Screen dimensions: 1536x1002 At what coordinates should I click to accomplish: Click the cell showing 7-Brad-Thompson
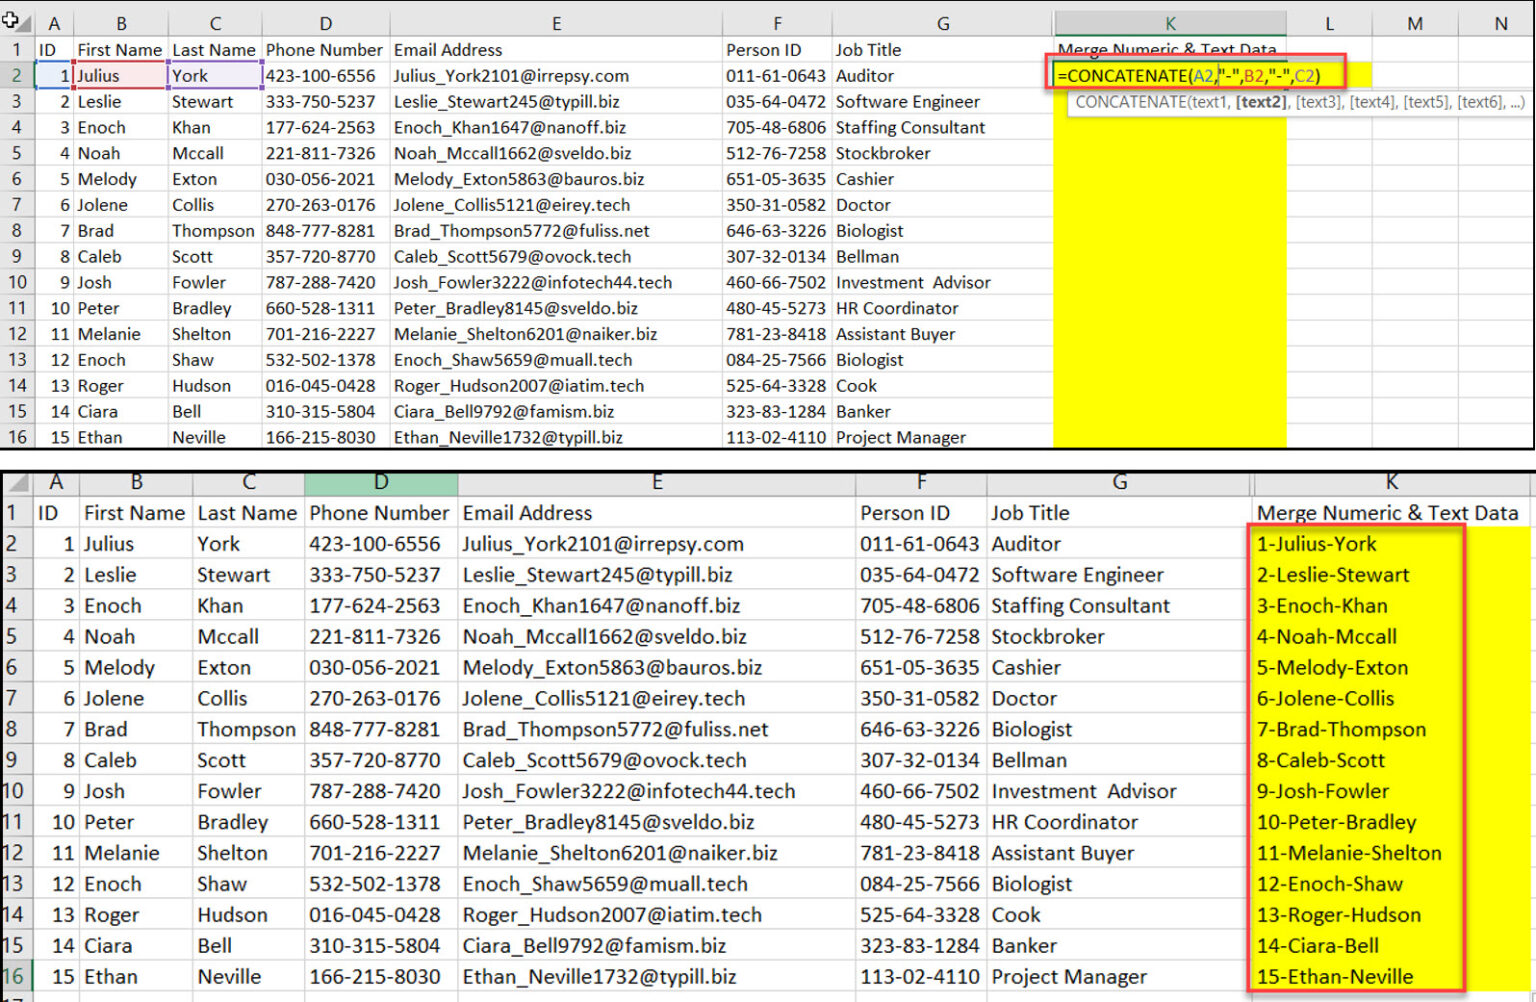[x=1341, y=729]
